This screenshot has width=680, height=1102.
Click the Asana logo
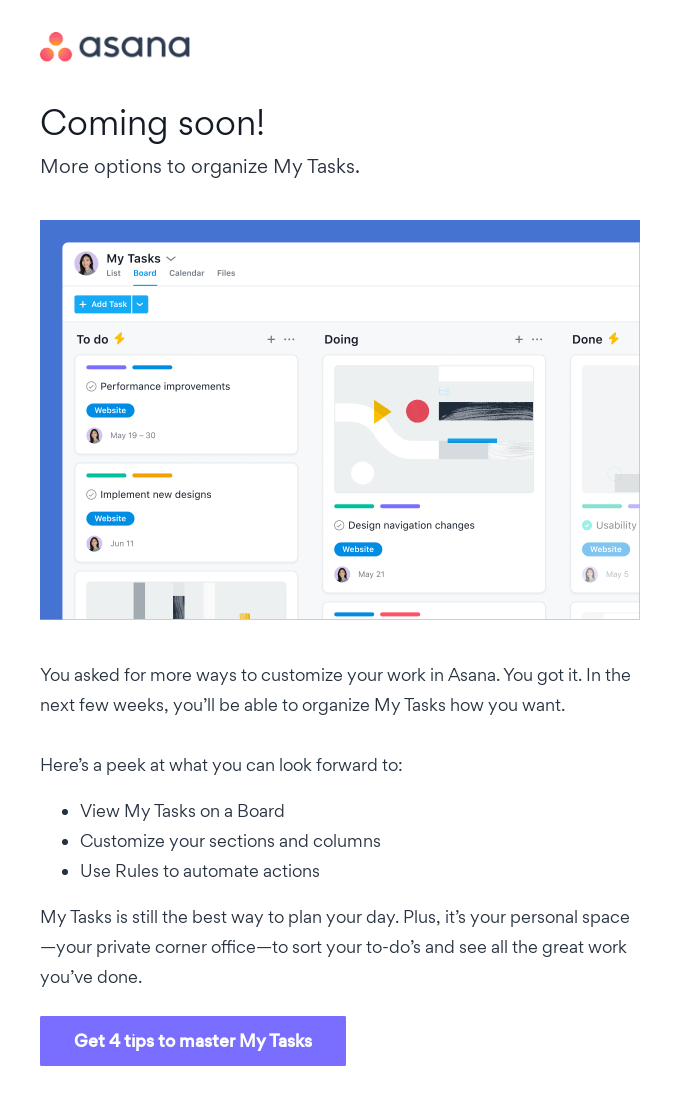pos(114,47)
